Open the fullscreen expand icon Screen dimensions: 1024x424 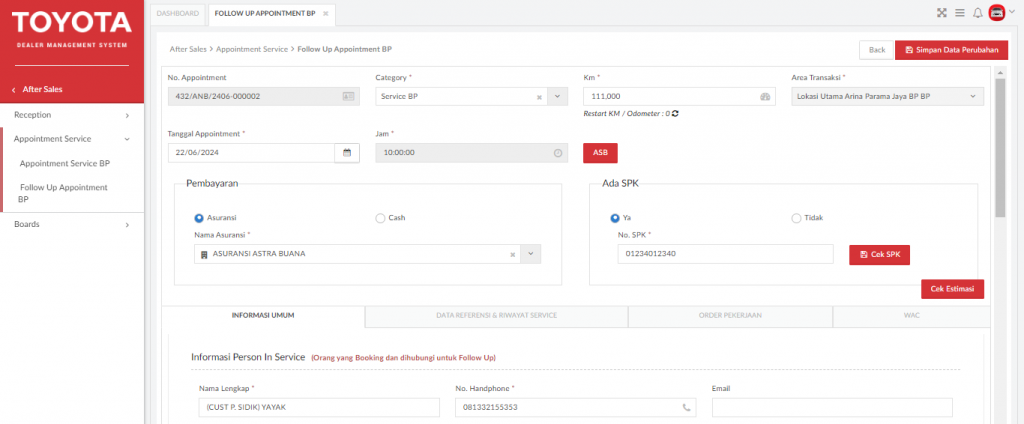pos(941,12)
